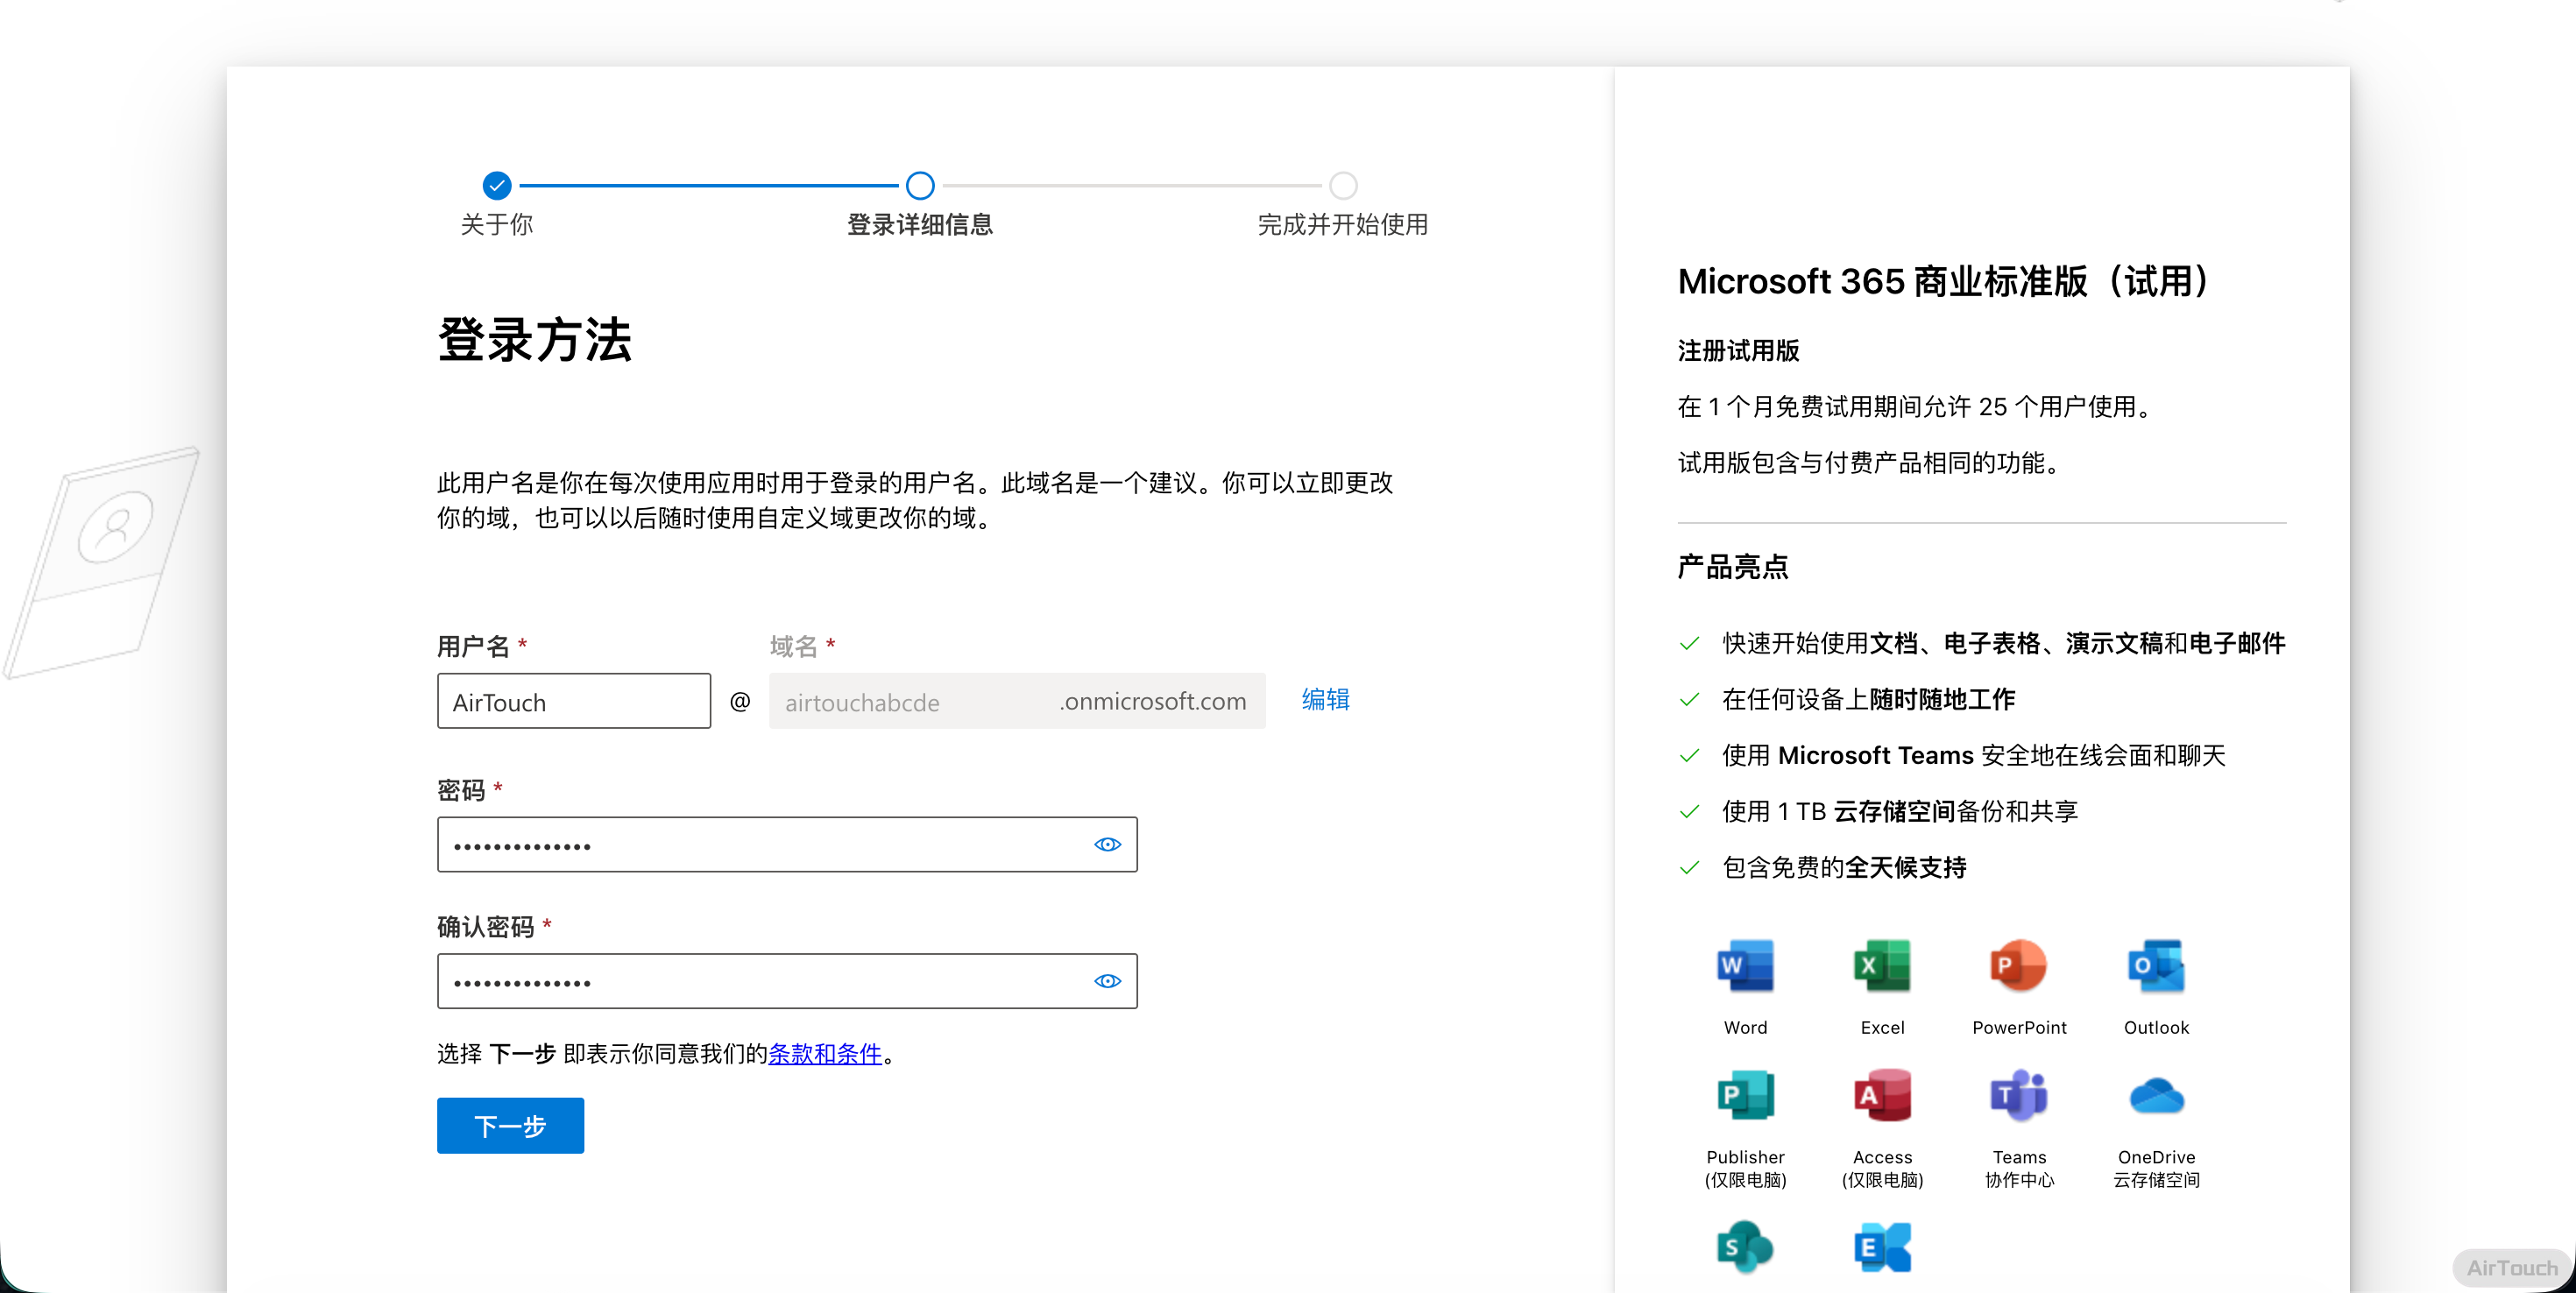The image size is (2576, 1293).
Task: Click the Word app icon
Action: coord(1745,966)
